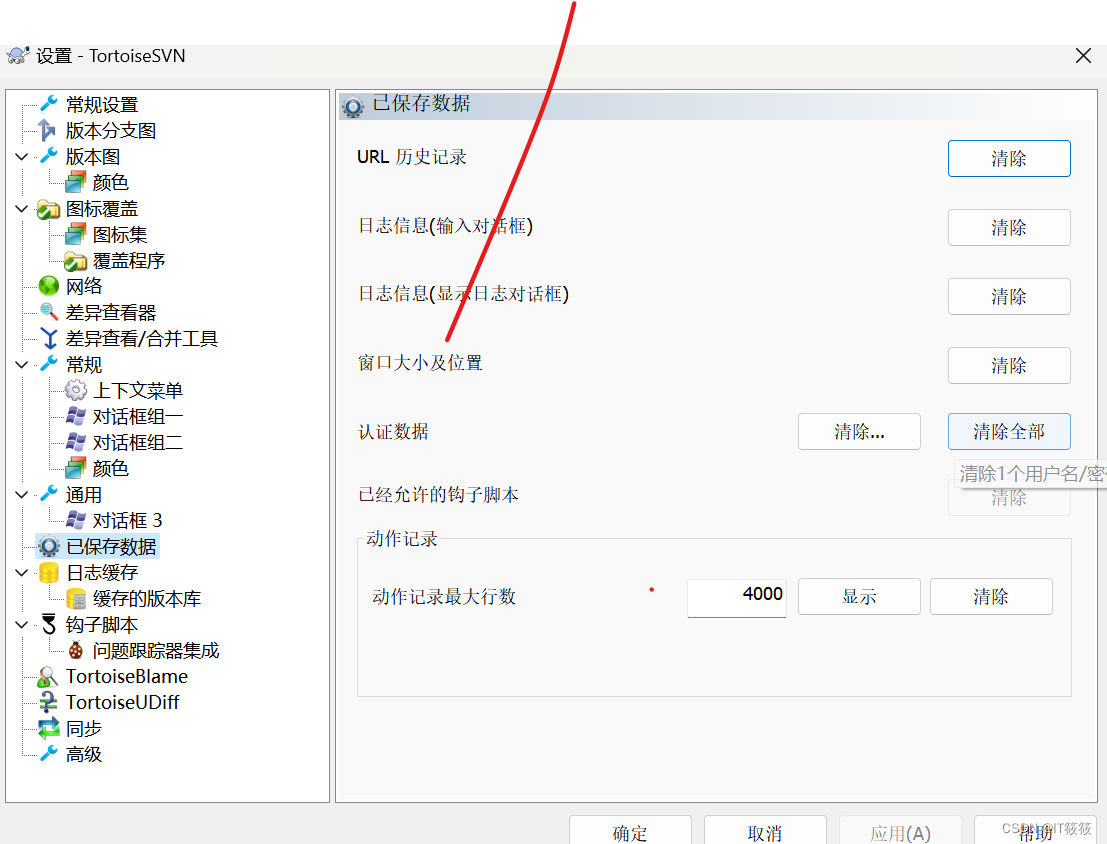The height and width of the screenshot is (844, 1107).
Task: Click the branch icon beside 版本分支图
Action: 47,130
